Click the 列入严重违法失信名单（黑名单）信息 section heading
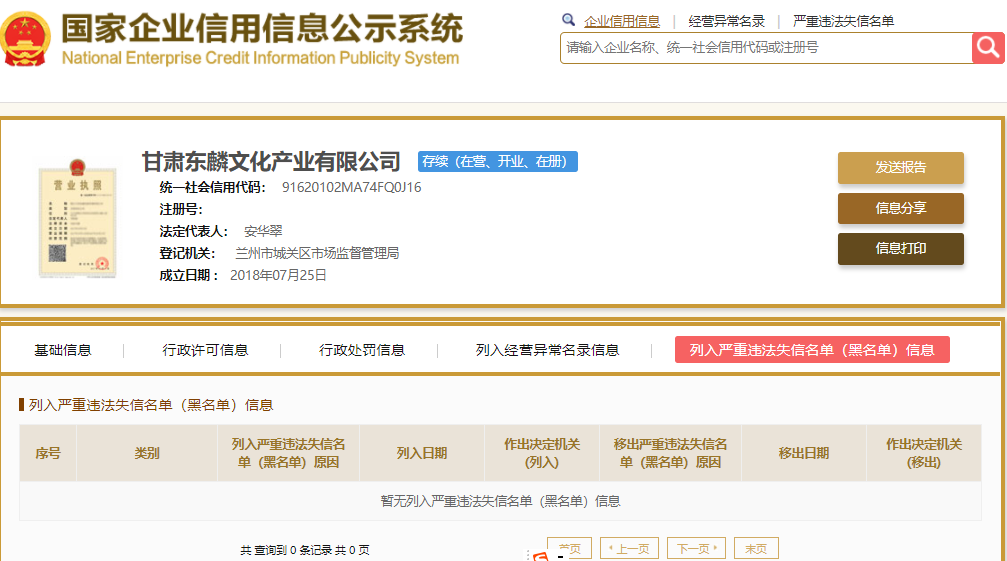1007x561 pixels. click(x=151, y=405)
